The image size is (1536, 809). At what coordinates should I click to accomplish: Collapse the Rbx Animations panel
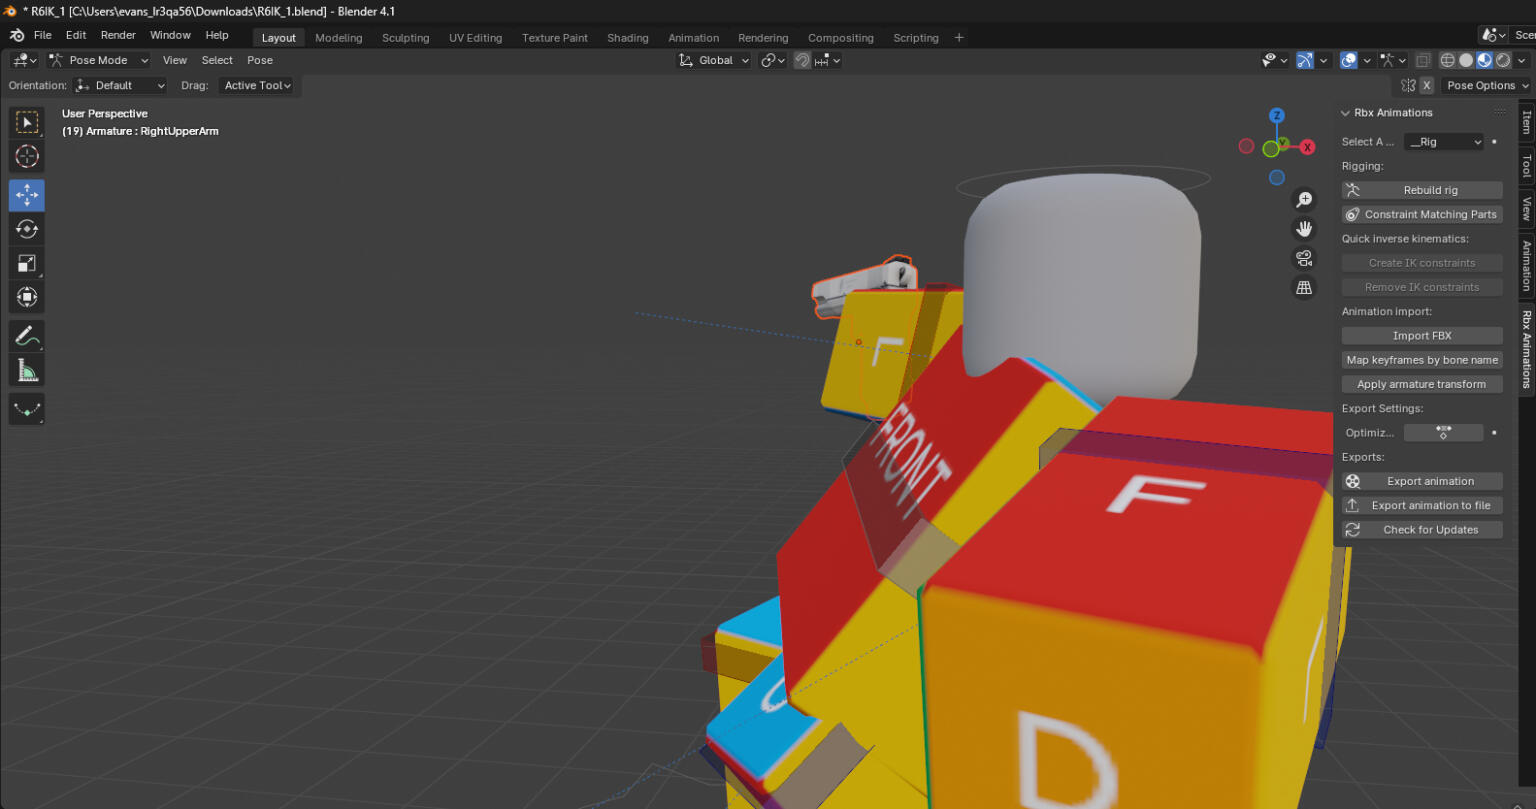coord(1346,113)
